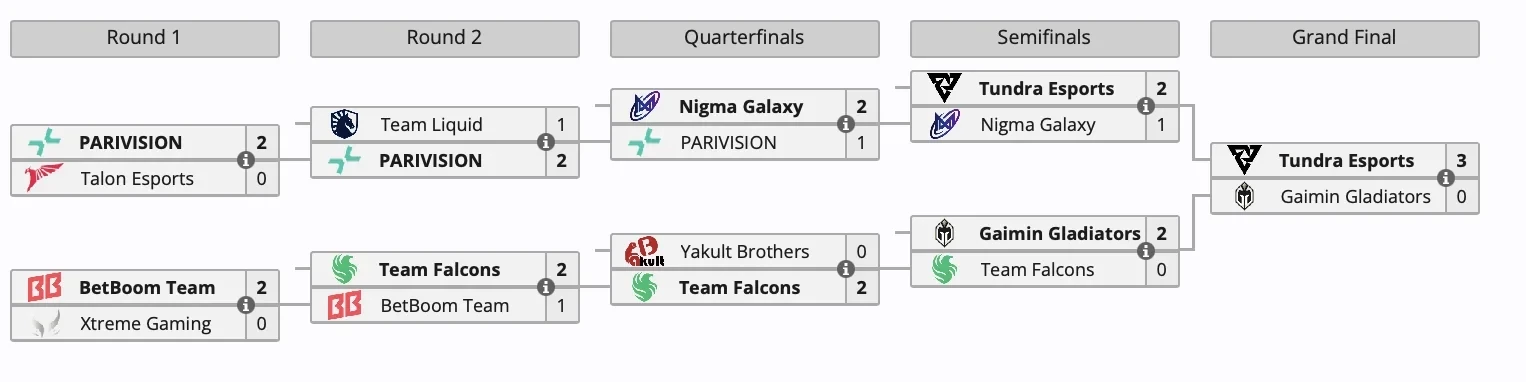View details of Nigma Galaxy vs PARIVISION quarterfinal
This screenshot has width=1526, height=382.
coord(845,124)
